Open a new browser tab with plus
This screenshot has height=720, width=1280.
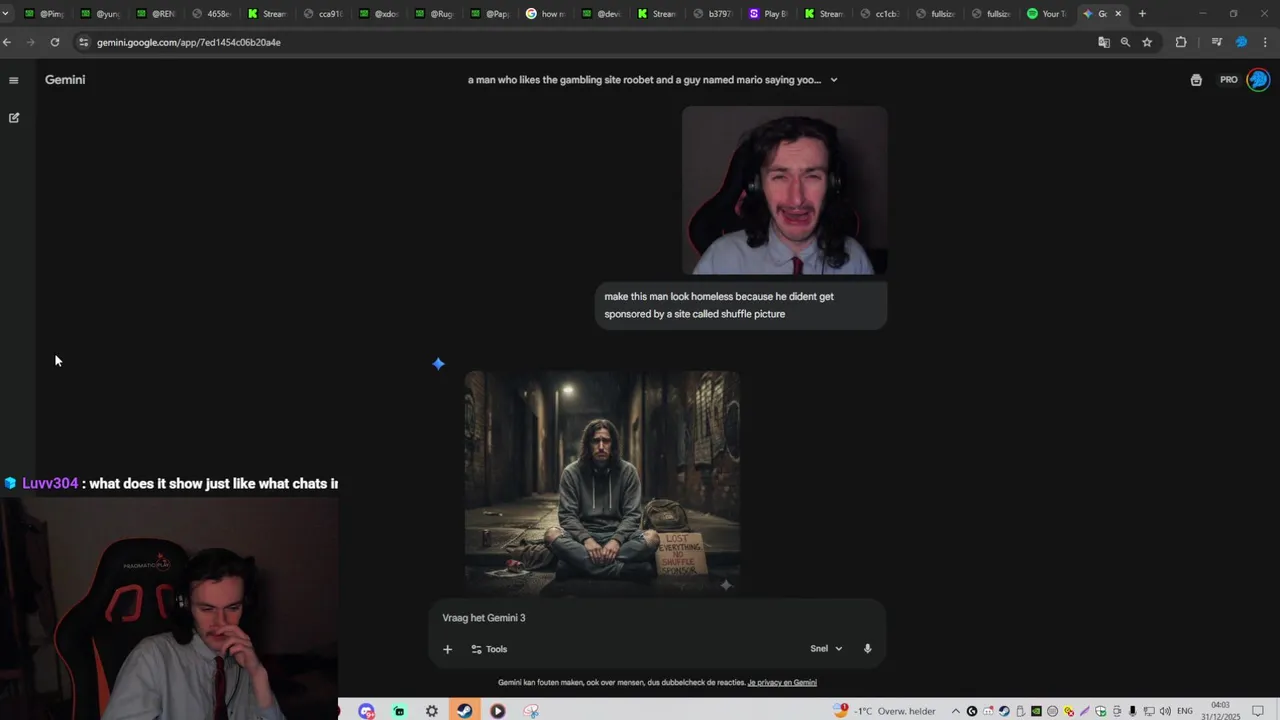click(1142, 14)
